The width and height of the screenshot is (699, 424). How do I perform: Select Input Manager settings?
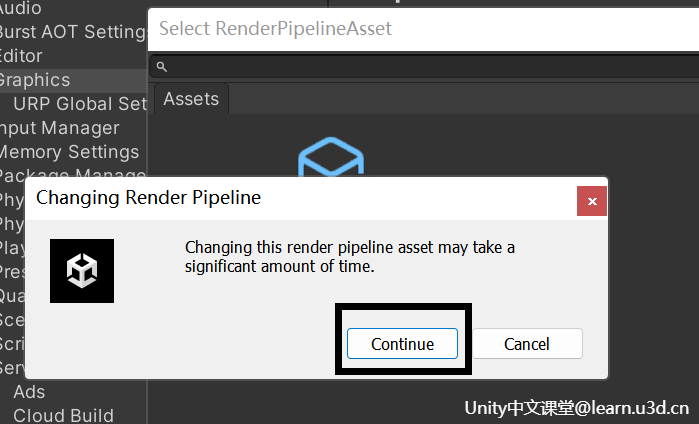pyautogui.click(x=59, y=128)
